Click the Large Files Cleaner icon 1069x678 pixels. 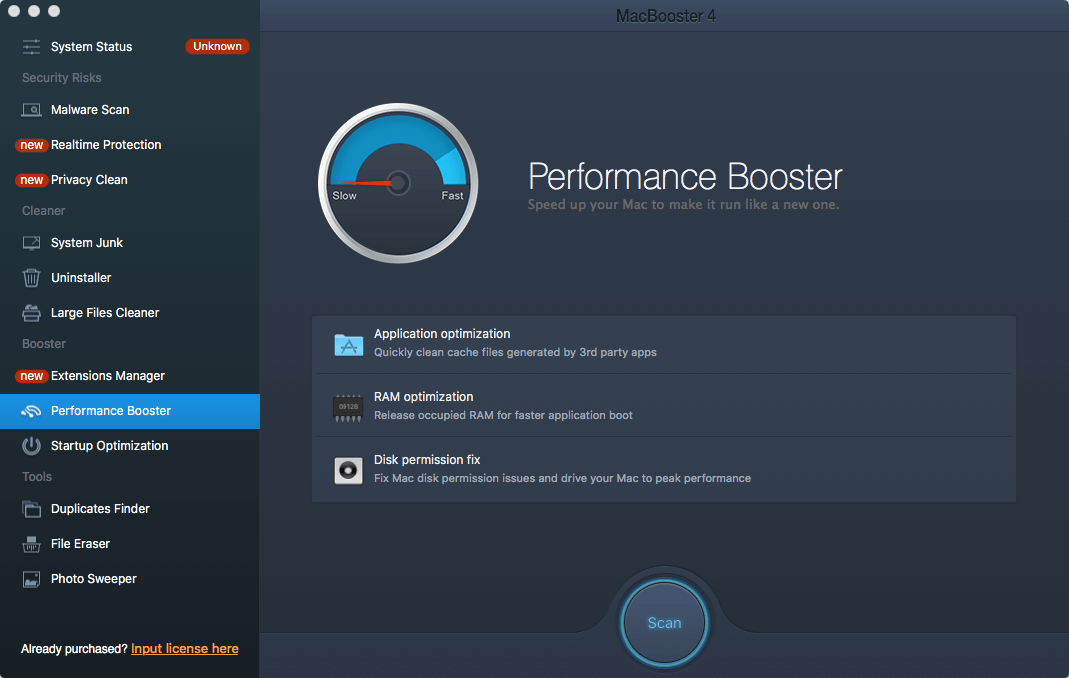32,313
